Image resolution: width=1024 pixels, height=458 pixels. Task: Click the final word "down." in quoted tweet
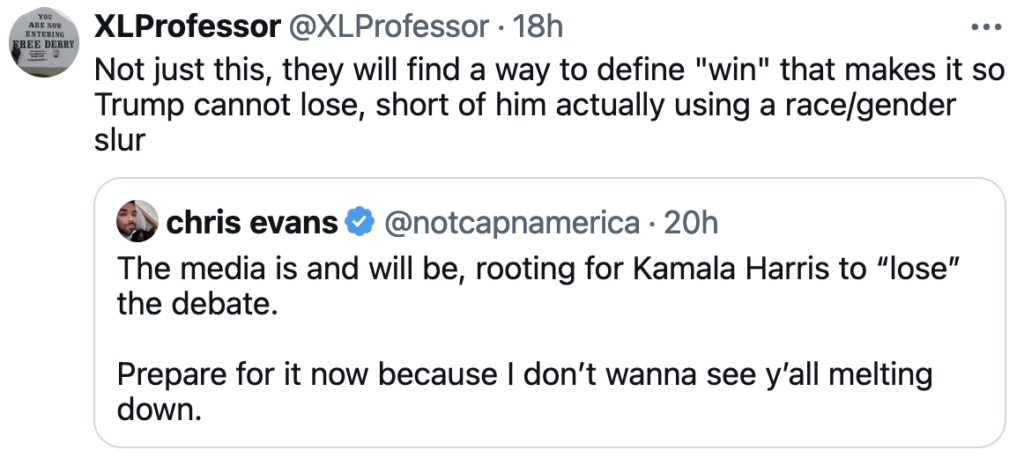tap(159, 409)
